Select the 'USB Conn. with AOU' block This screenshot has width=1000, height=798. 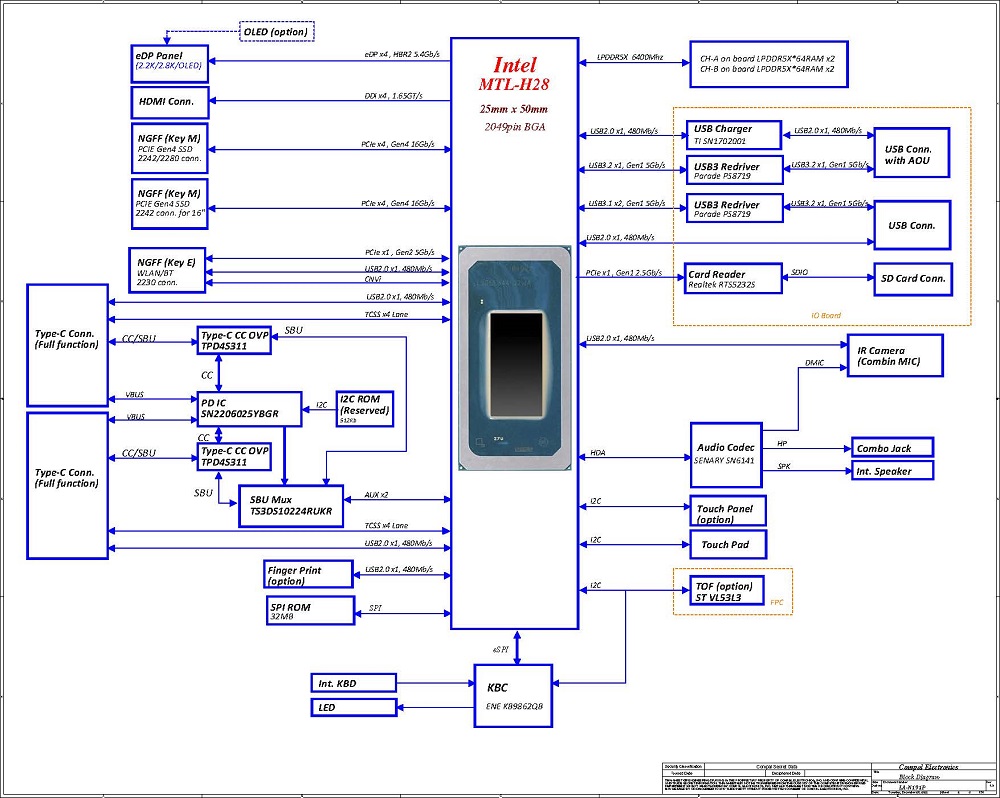click(x=912, y=153)
